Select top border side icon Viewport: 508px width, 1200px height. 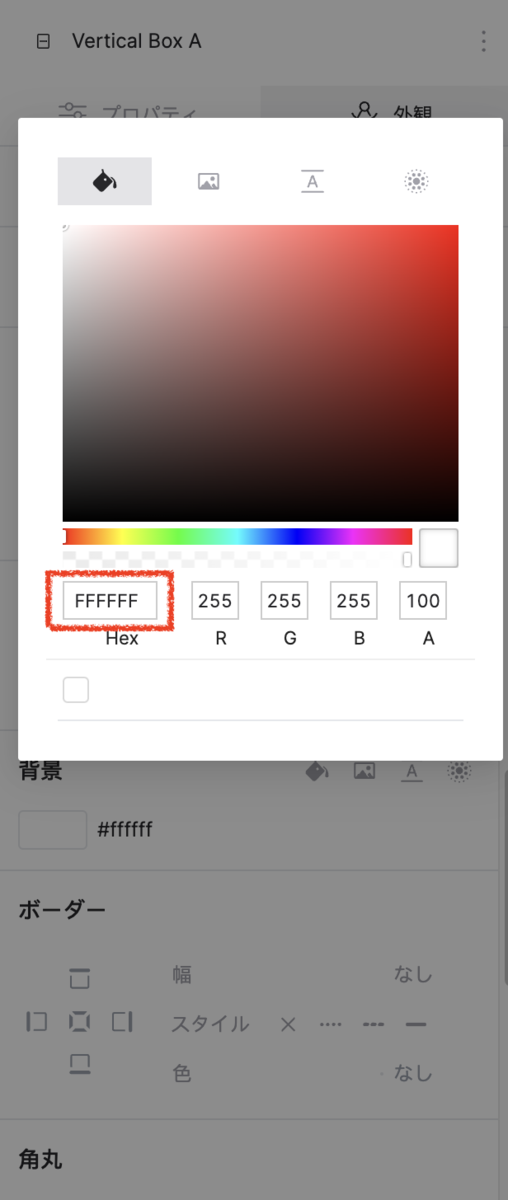point(79,979)
